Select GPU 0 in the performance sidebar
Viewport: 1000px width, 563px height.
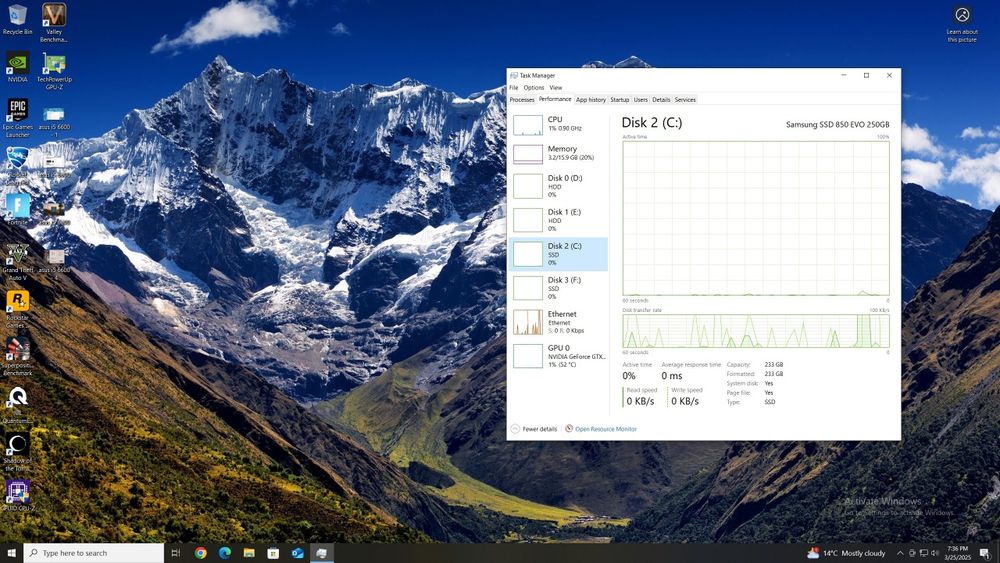558,356
